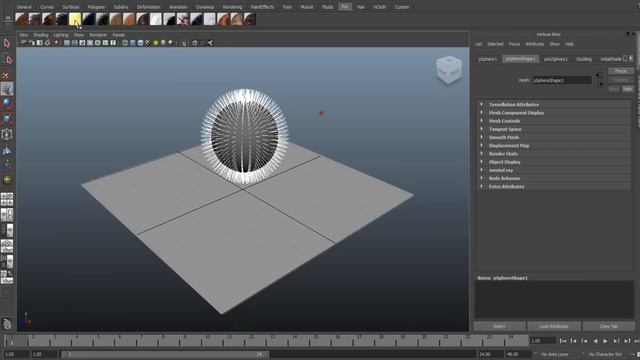Set viewport to Smooth Shade All
The image size is (640, 360).
[133, 42]
